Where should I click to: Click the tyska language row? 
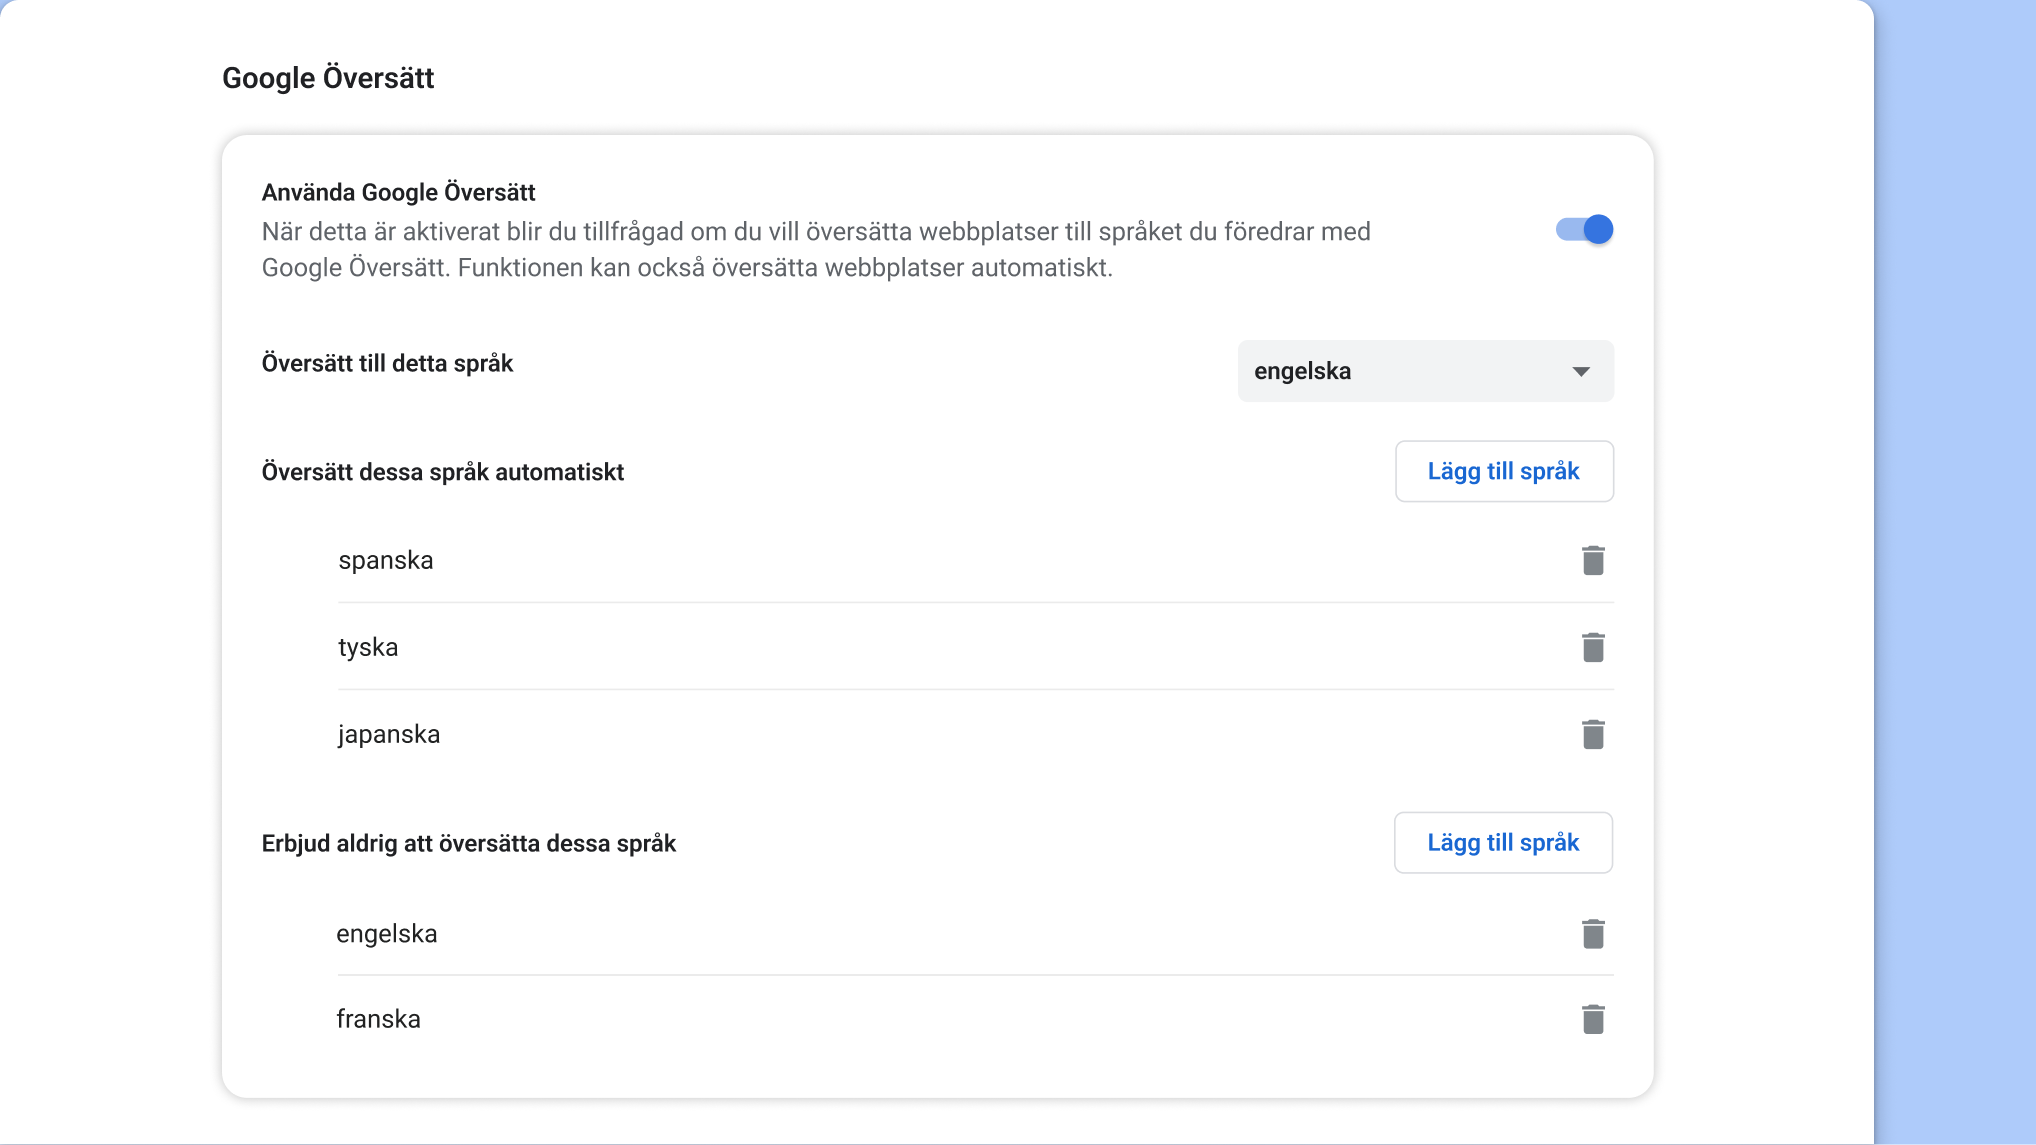[x=368, y=647]
